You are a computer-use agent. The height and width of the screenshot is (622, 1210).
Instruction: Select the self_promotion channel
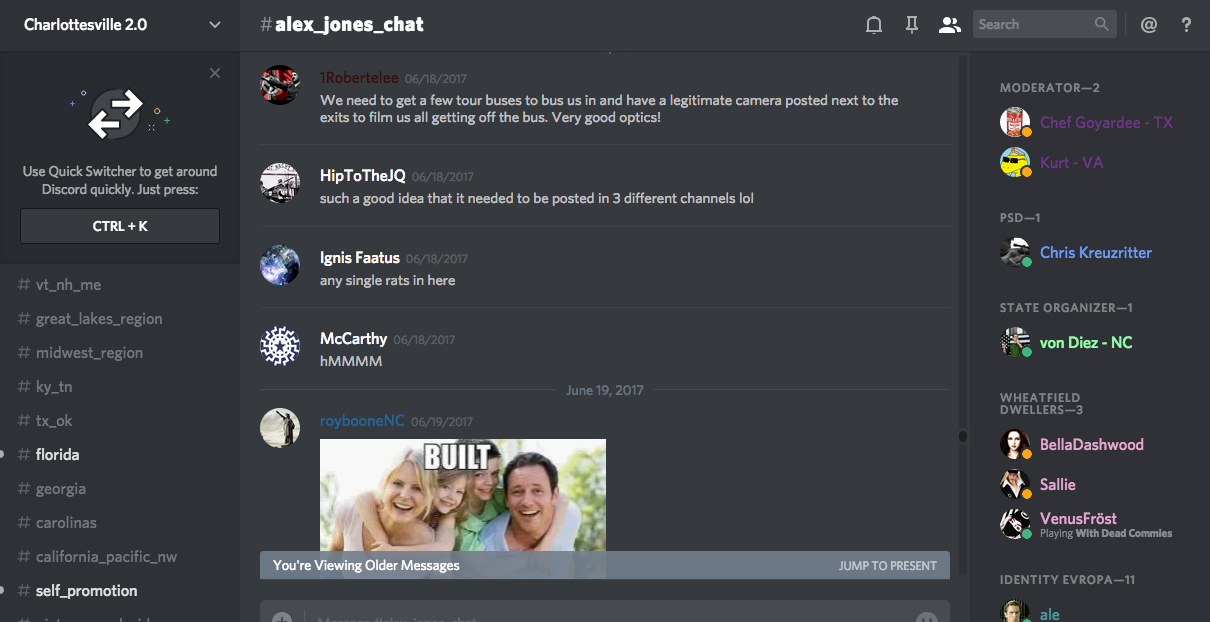pyautogui.click(x=86, y=591)
